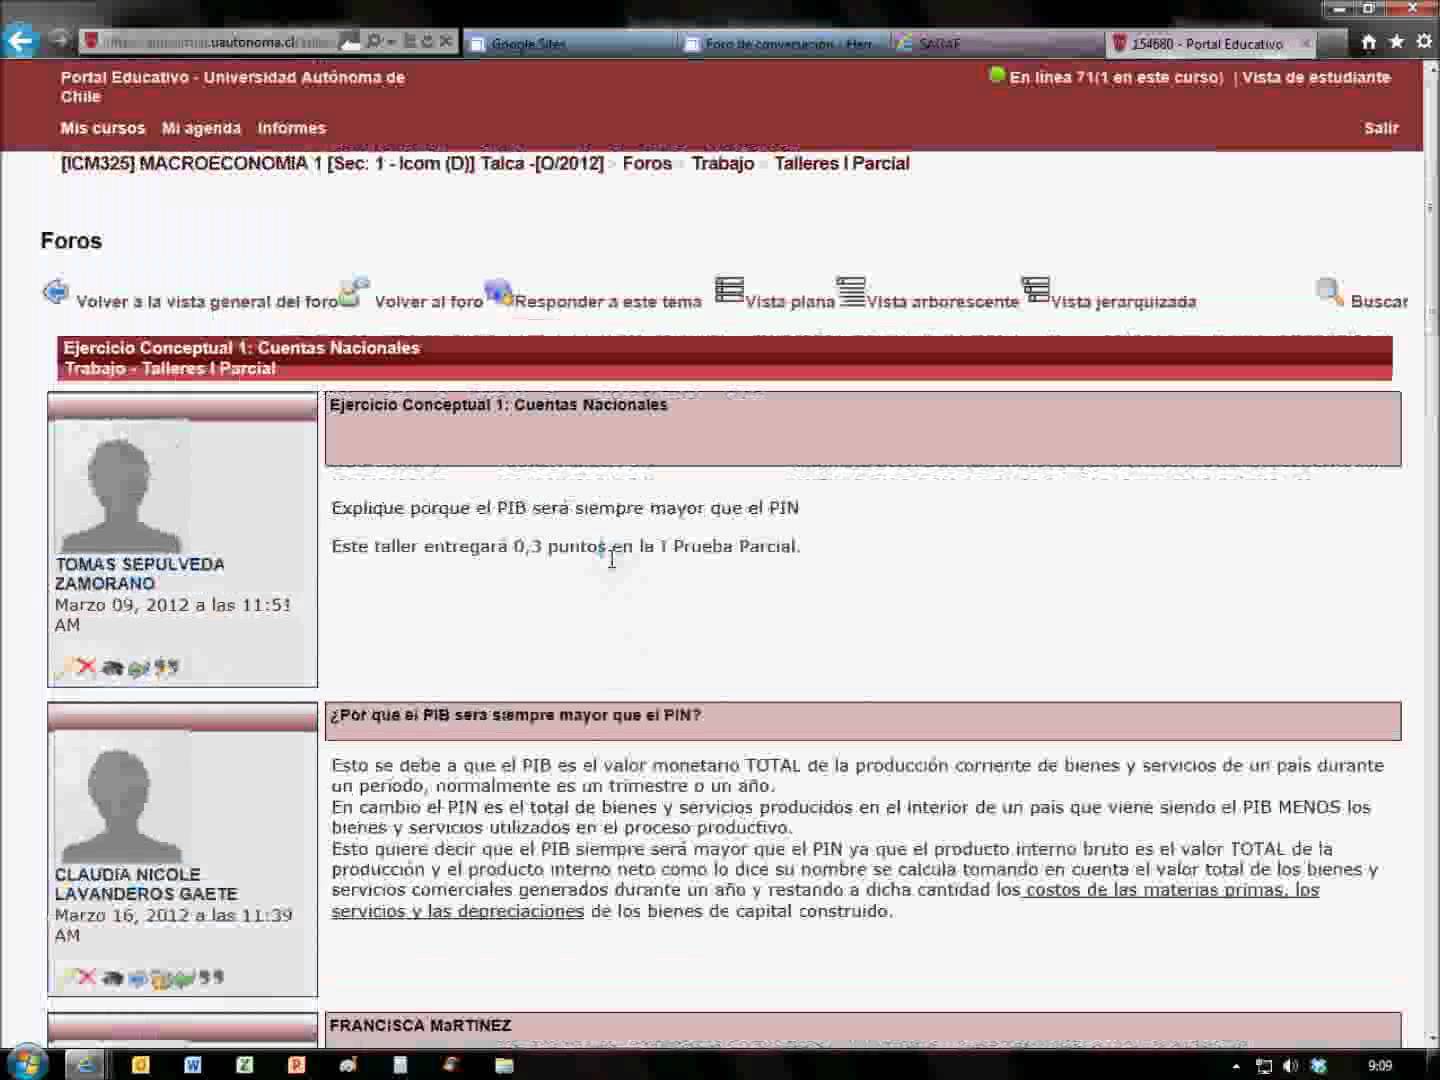Click the reply arrow icon under Claudia's message
Screen dimensions: 1440x1080
pos(182,977)
